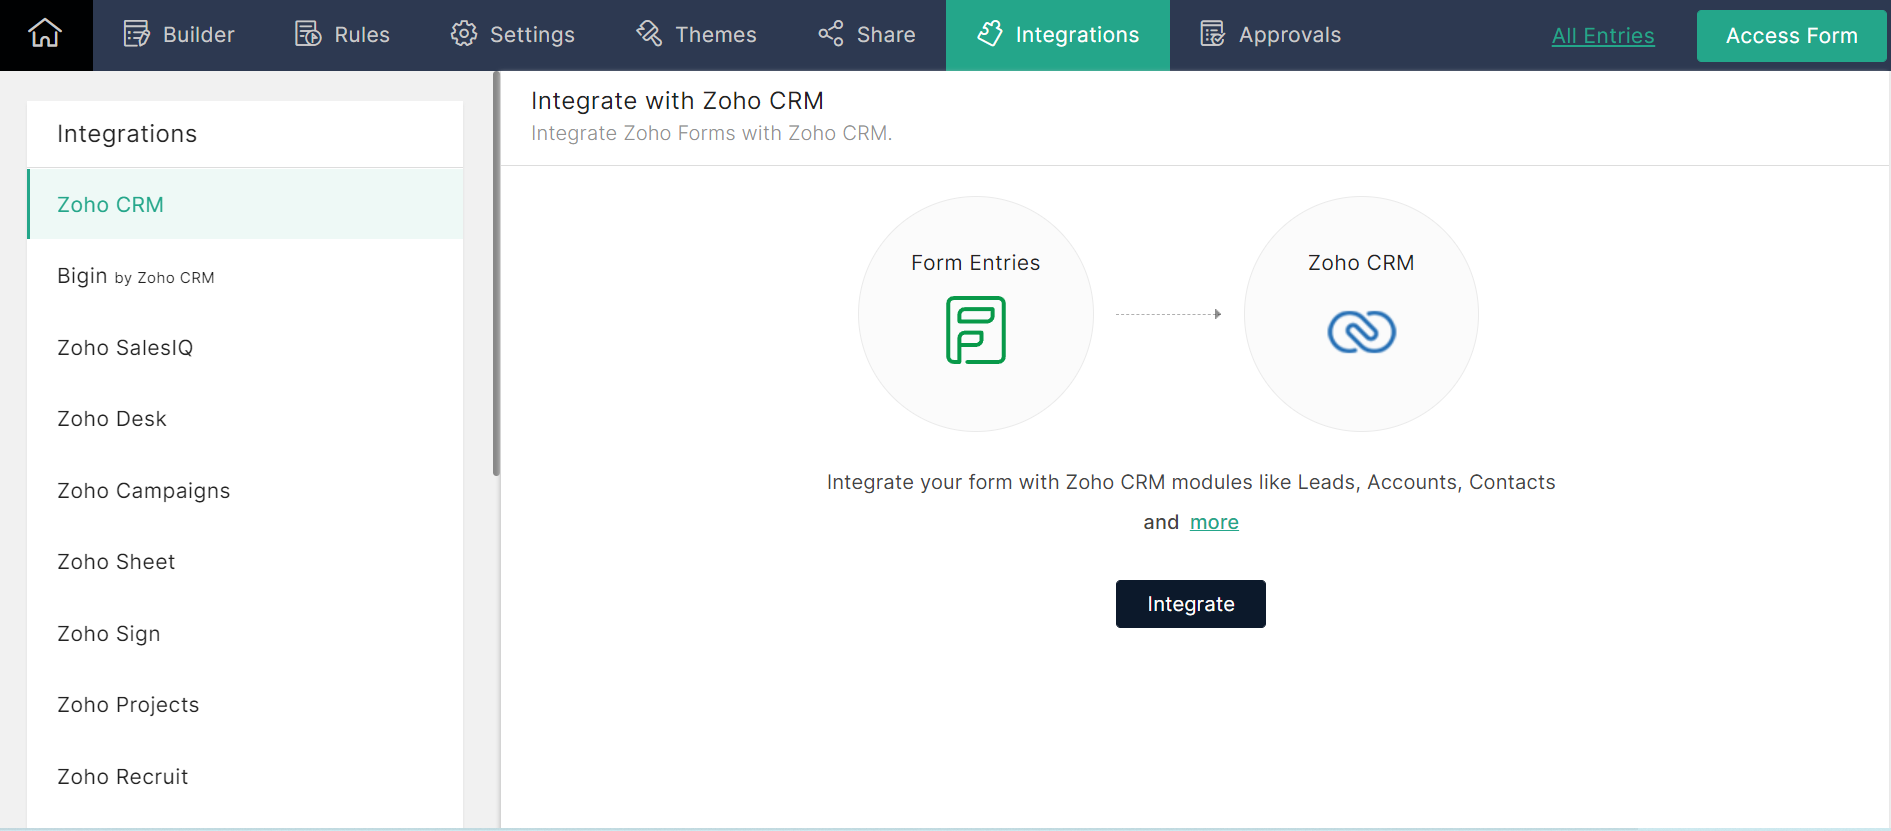Click 'Integrate Zoho Forms with Zoho CRM.' subtitle
The image size is (1891, 831).
[711, 133]
